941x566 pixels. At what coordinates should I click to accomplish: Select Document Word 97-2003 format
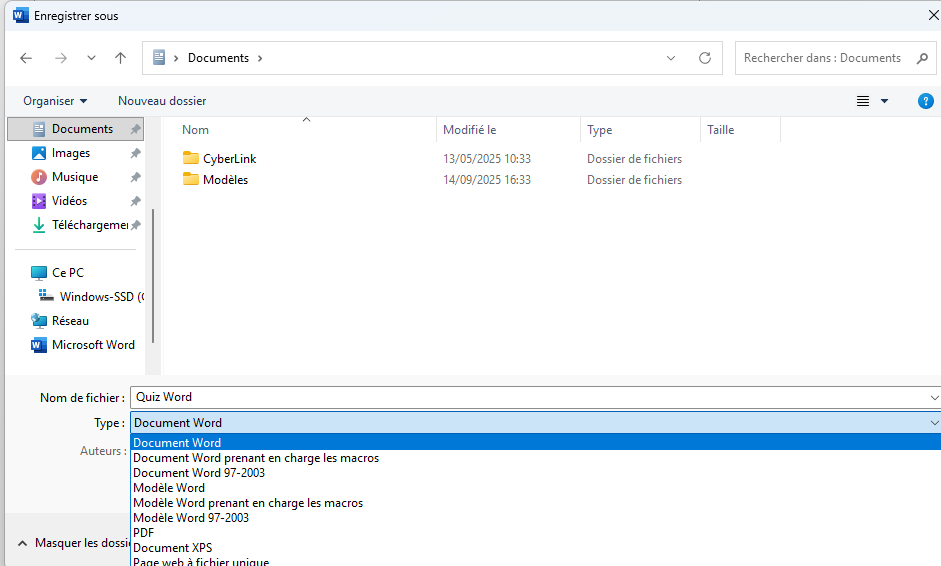tap(199, 473)
